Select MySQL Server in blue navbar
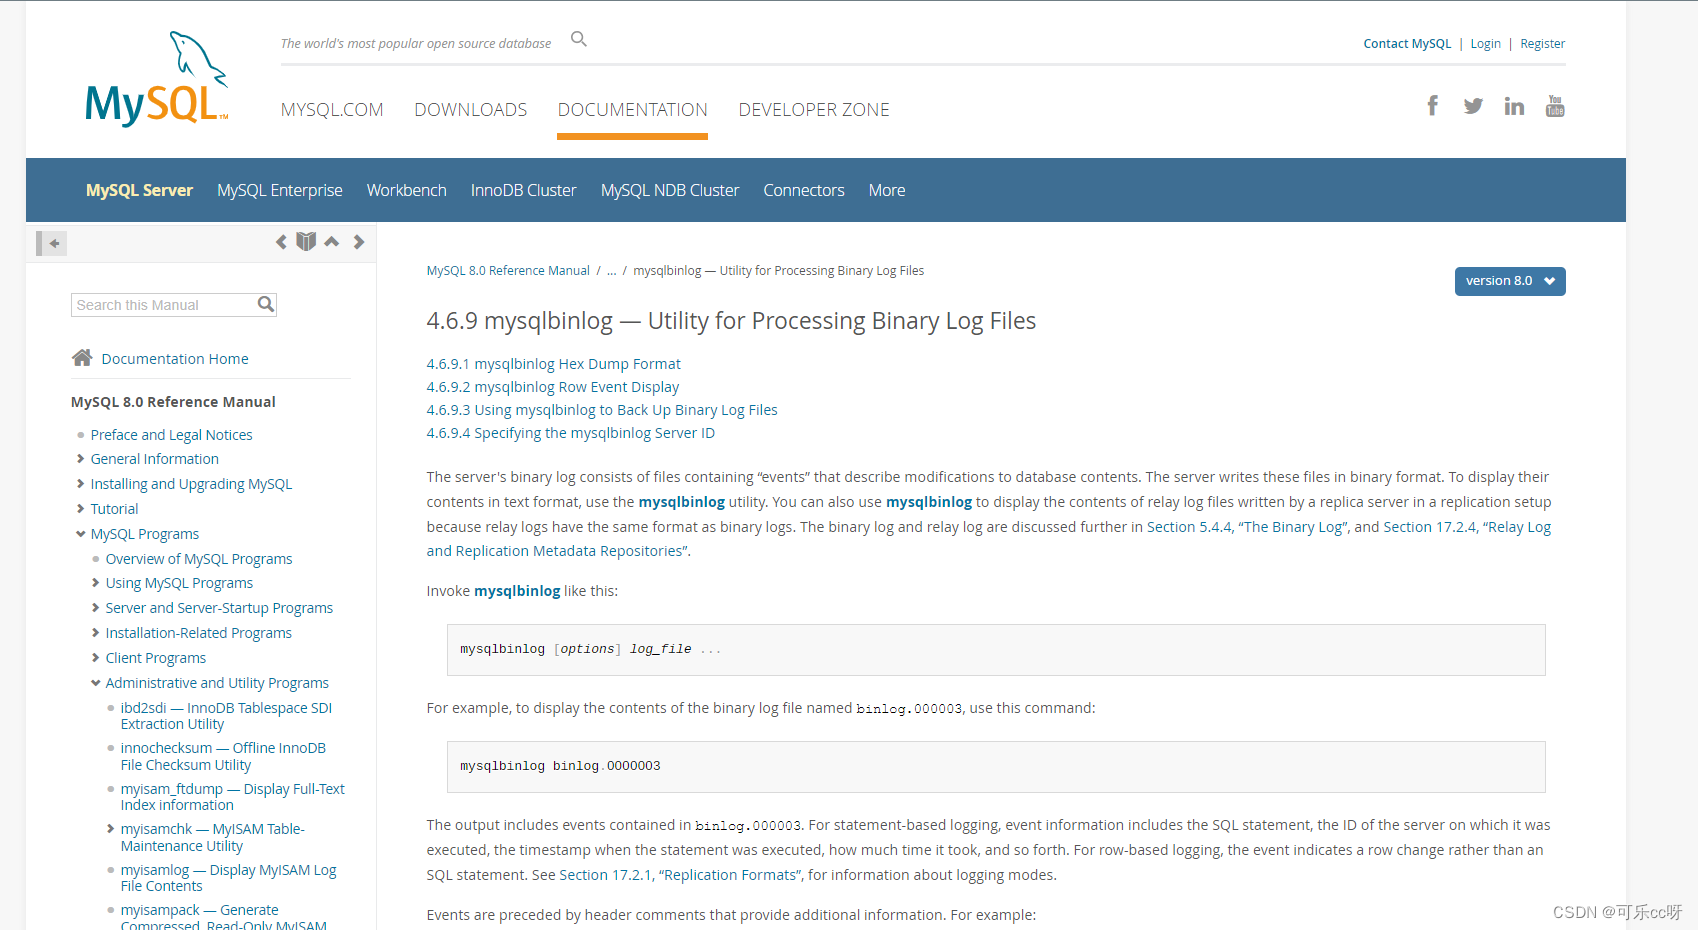 coord(139,190)
